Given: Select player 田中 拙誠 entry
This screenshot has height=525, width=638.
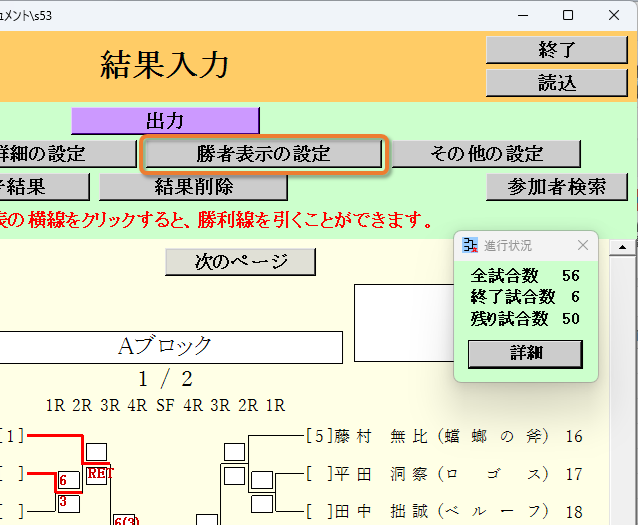Looking at the screenshot, I should [x=442, y=512].
